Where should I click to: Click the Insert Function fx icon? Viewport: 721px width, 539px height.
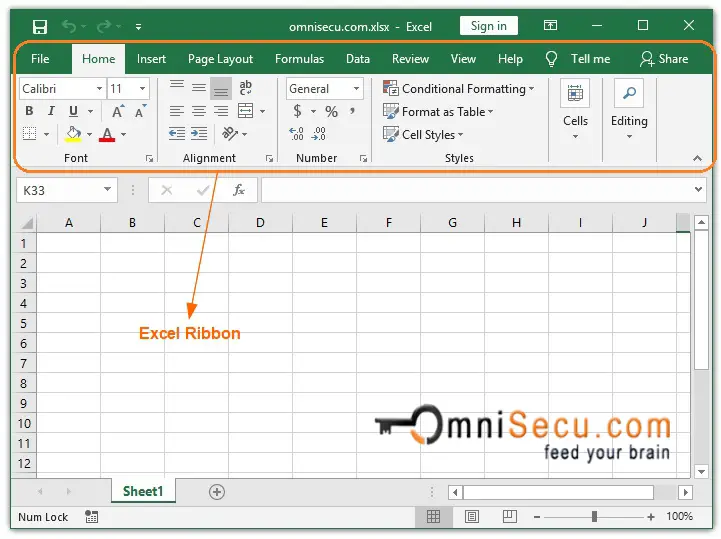point(239,189)
